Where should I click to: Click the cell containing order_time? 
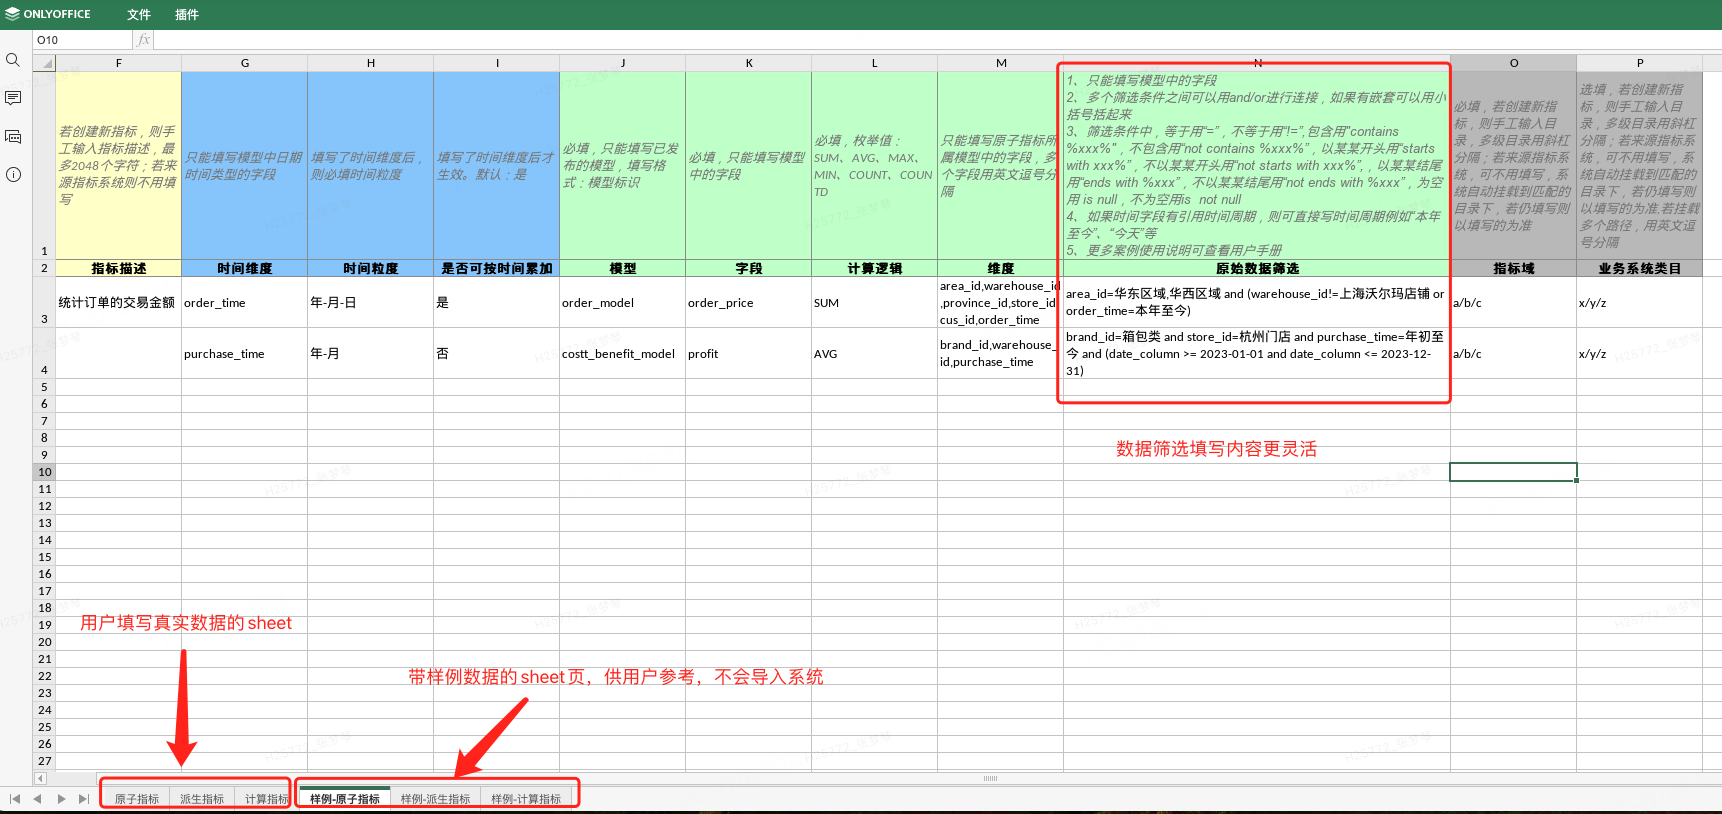245,302
